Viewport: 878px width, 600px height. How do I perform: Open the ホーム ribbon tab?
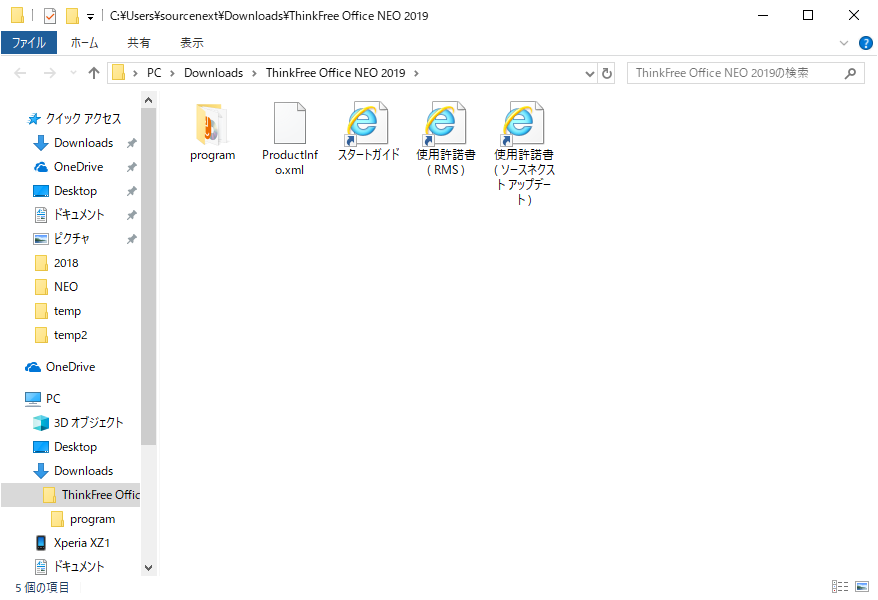point(85,43)
